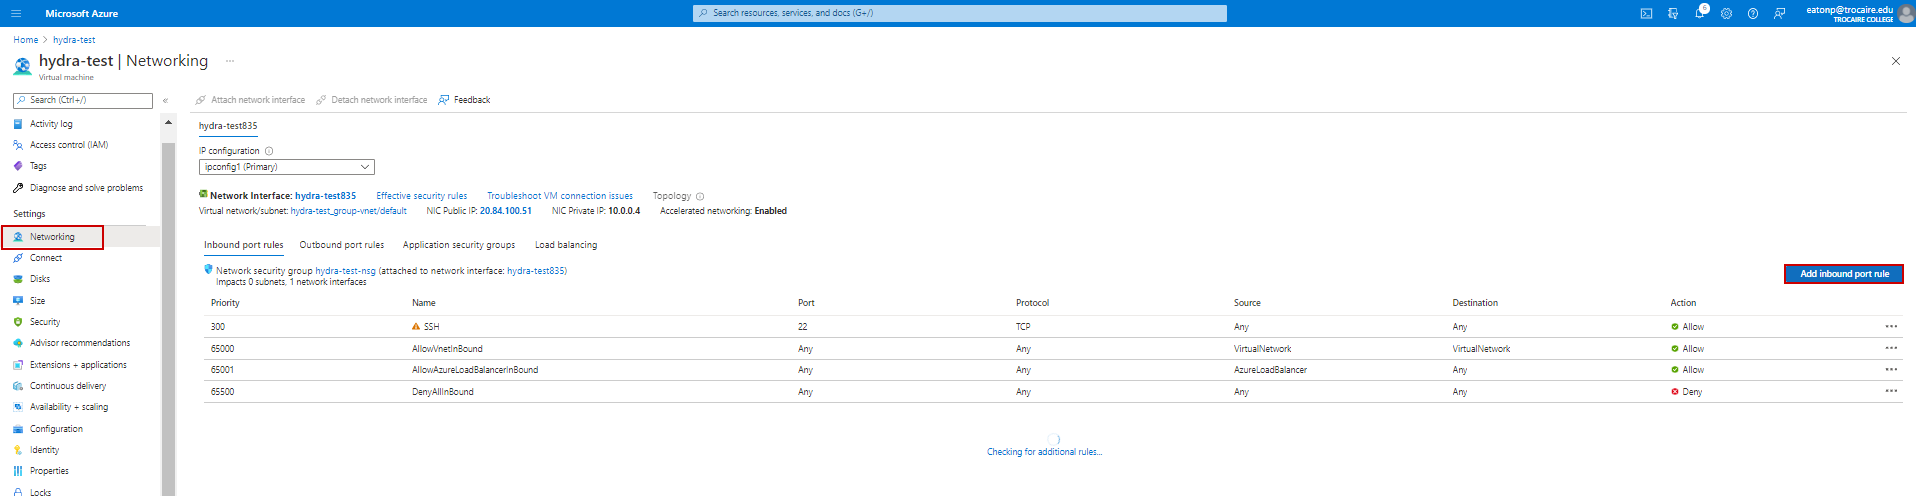Open the directories and subscriptions filter icon
Viewport: 1916px width, 496px height.
point(1673,13)
